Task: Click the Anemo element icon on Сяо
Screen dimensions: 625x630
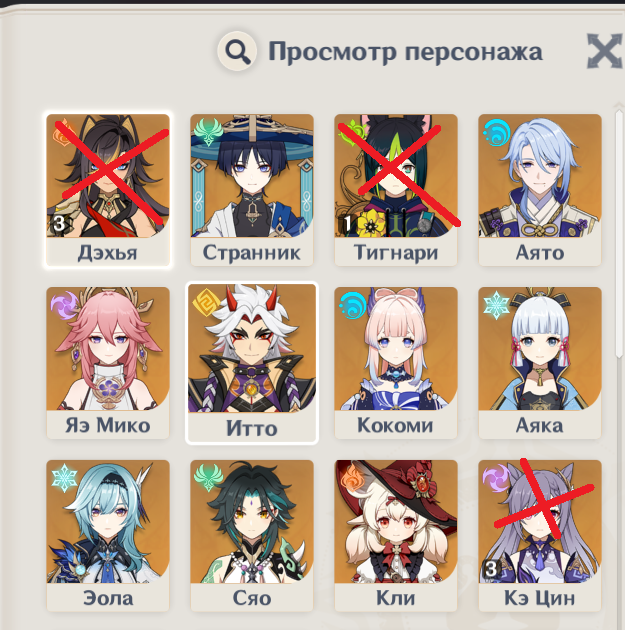Action: point(208,478)
